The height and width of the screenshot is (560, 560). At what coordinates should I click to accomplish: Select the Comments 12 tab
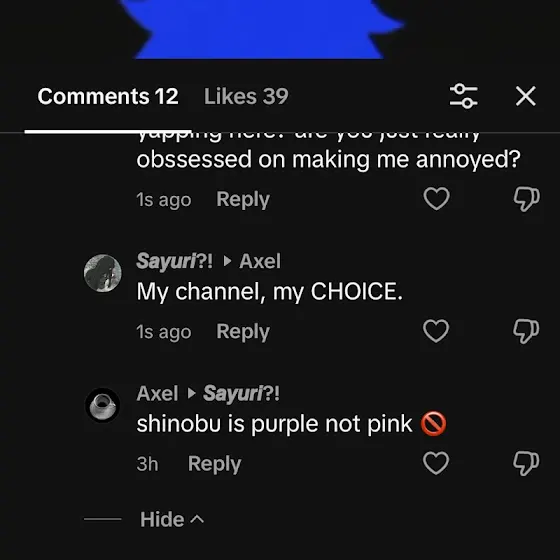(x=108, y=96)
